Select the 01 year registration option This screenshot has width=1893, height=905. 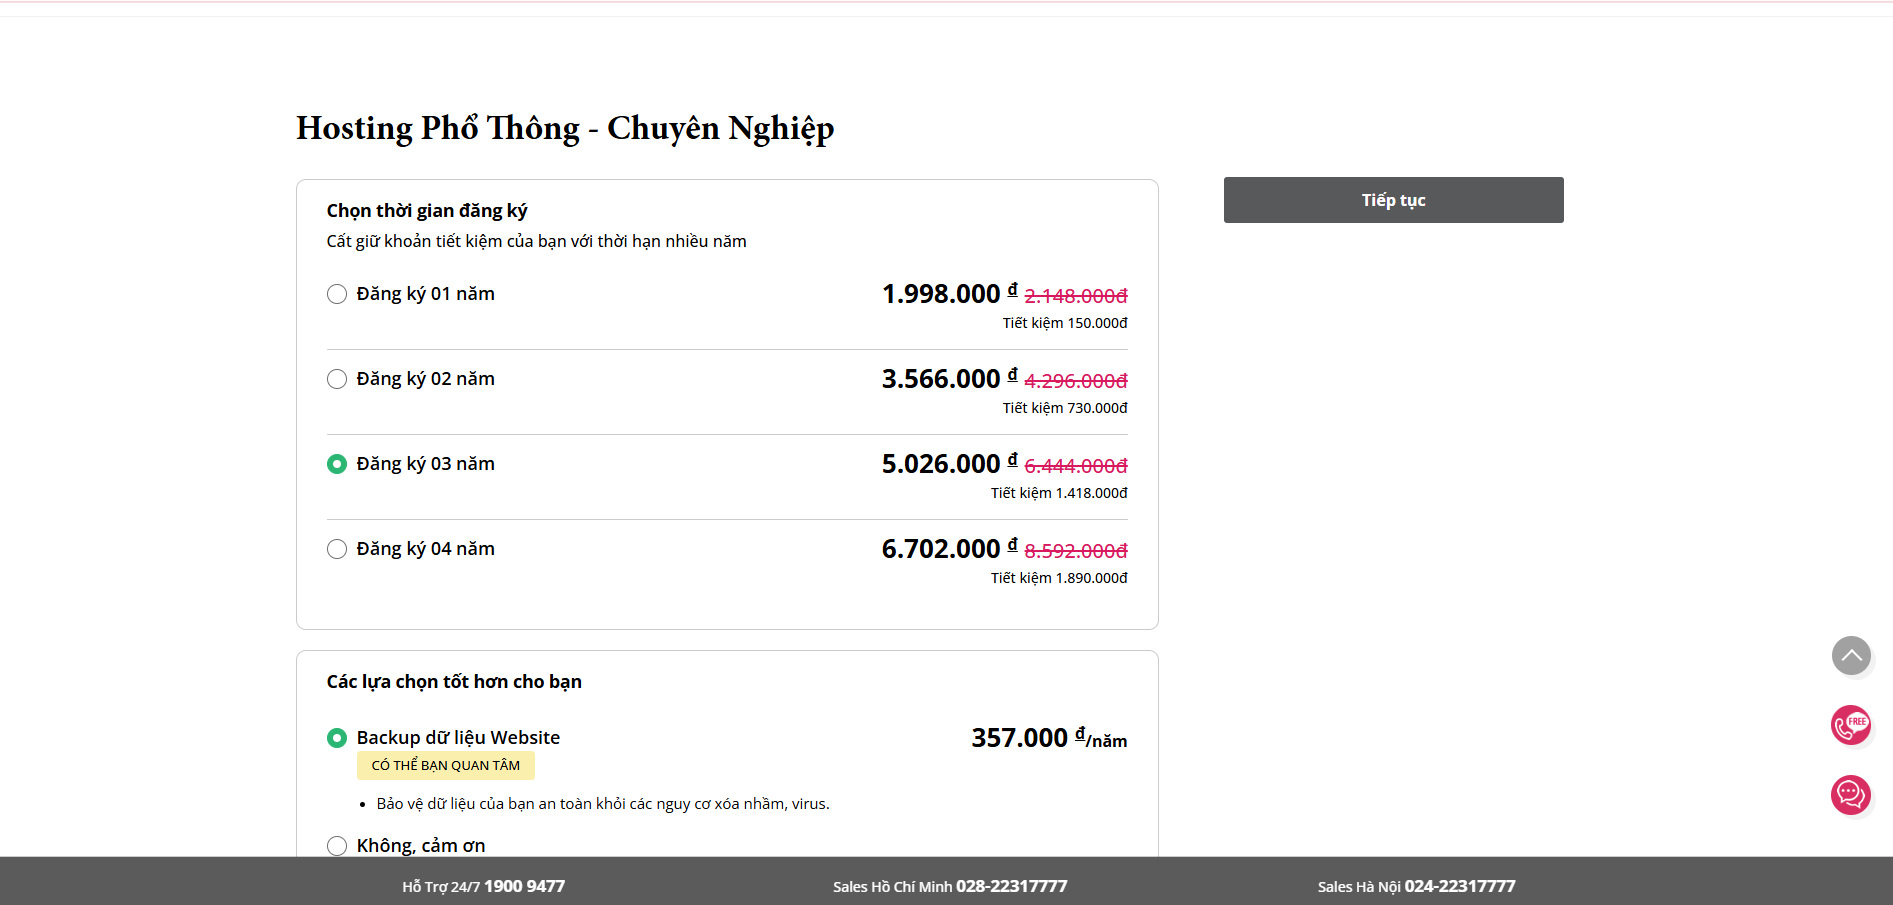pyautogui.click(x=337, y=294)
